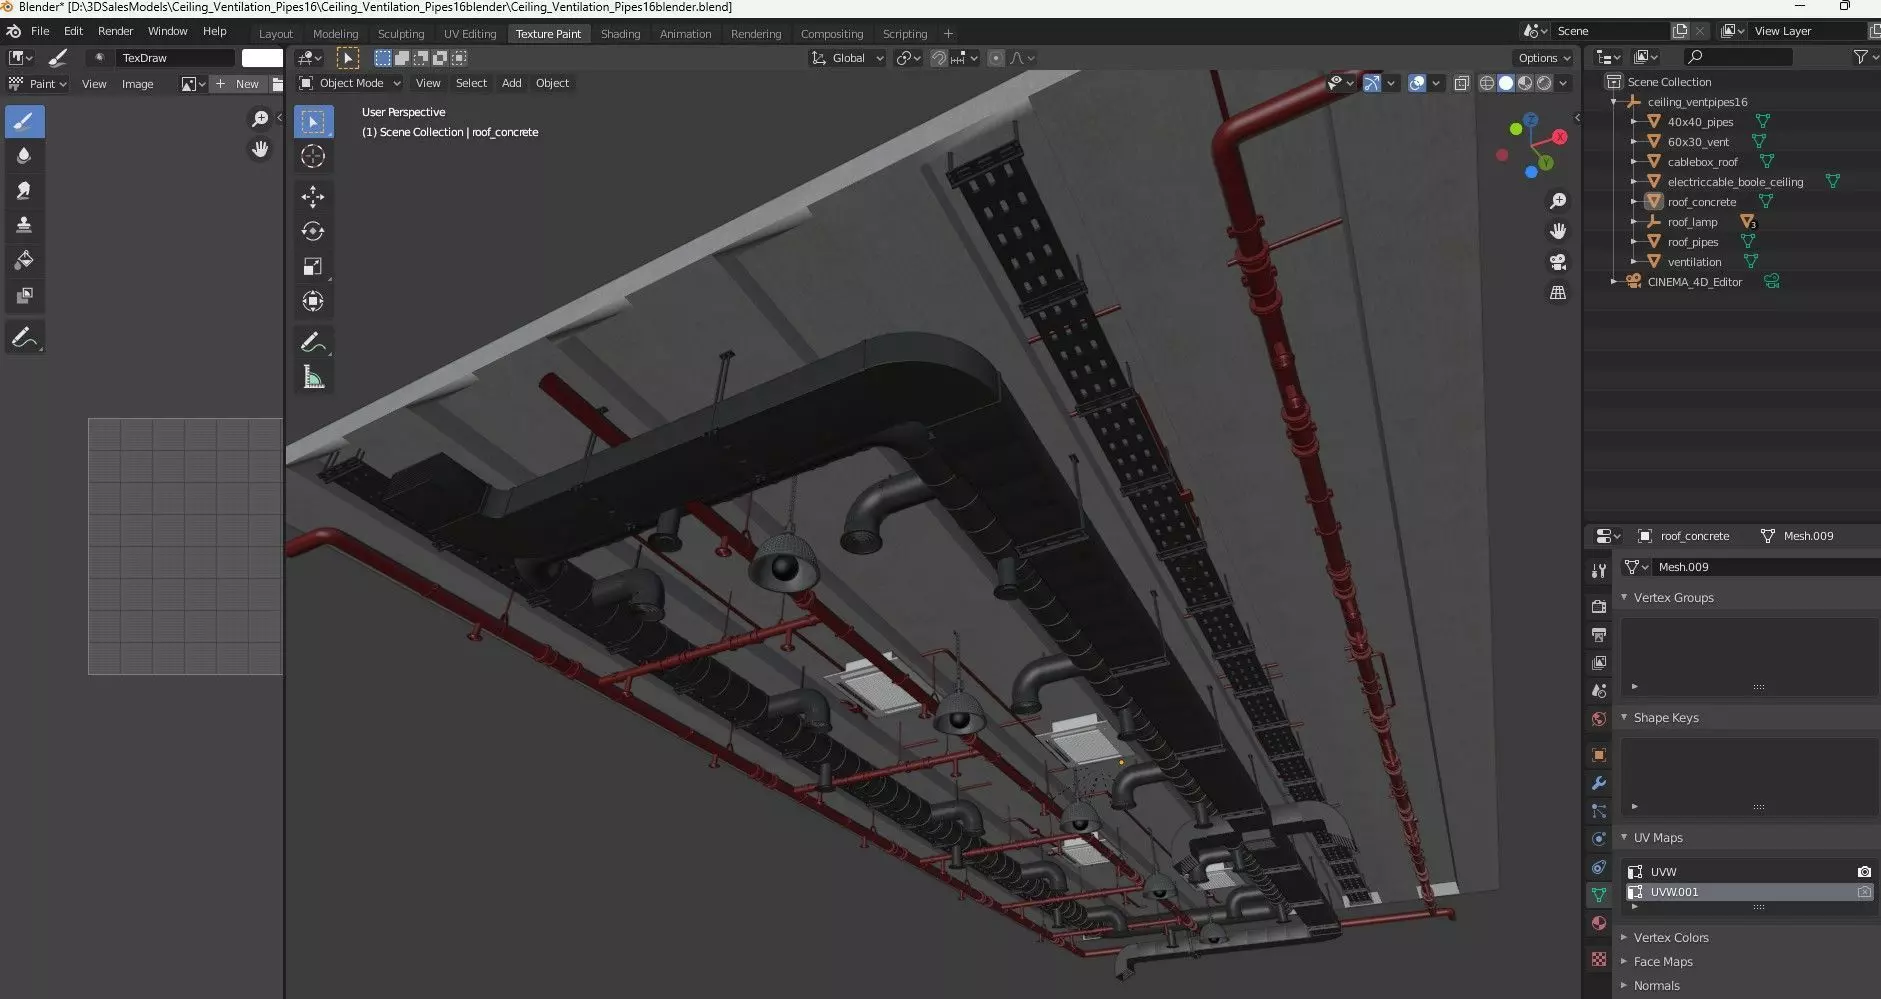Collapse the UV Maps panel

[x=1624, y=837]
